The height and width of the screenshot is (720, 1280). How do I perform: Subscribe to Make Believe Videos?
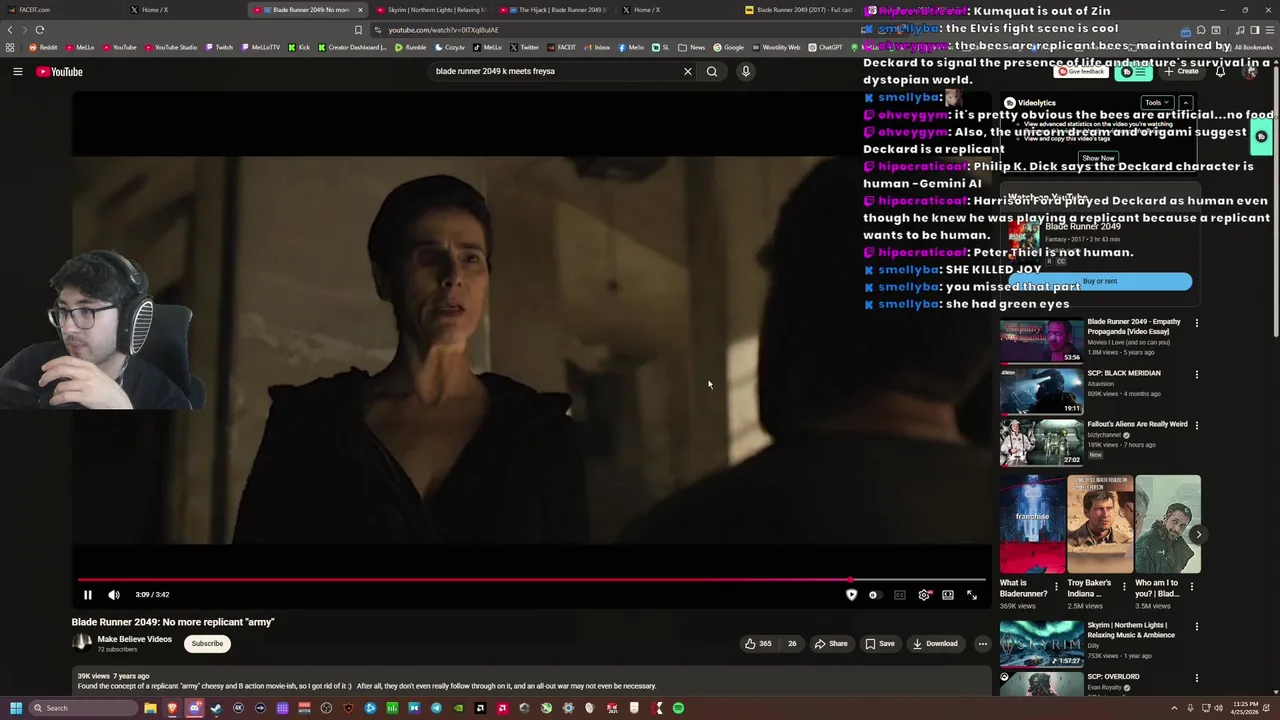pos(207,644)
